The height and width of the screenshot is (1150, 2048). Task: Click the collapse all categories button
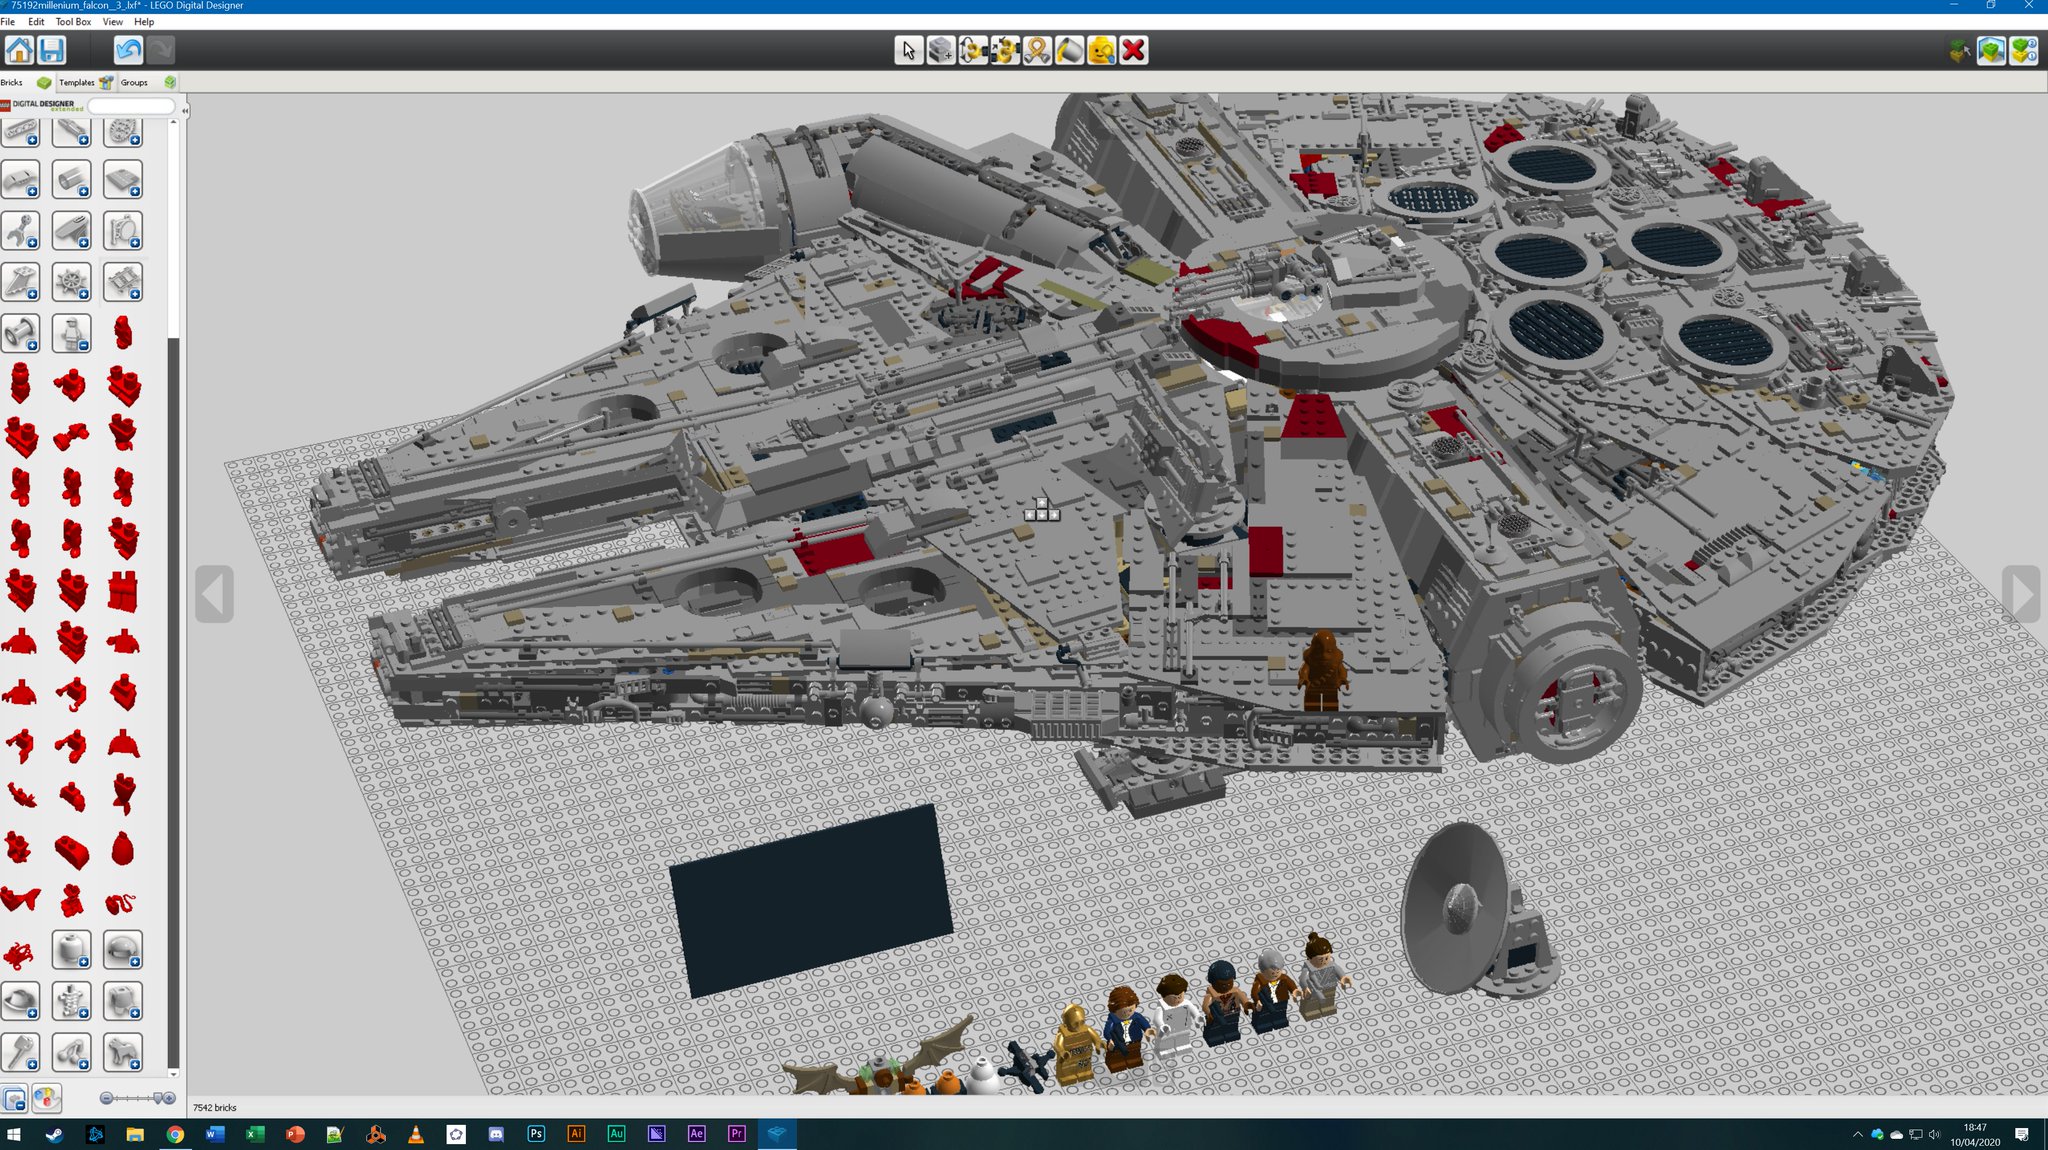14,1099
